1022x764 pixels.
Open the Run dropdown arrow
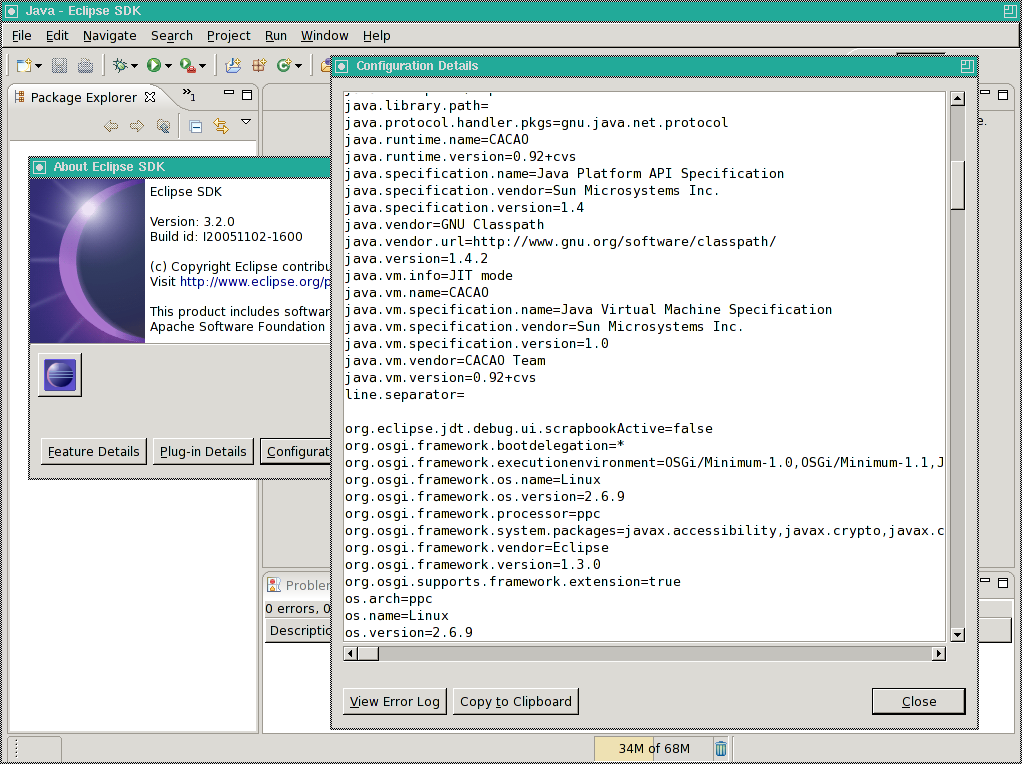pos(168,66)
